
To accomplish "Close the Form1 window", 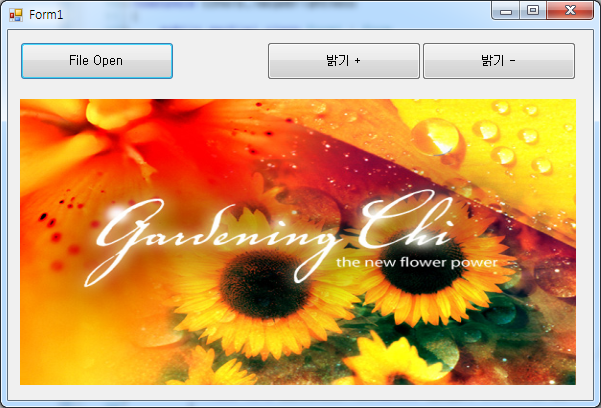I will (570, 10).
